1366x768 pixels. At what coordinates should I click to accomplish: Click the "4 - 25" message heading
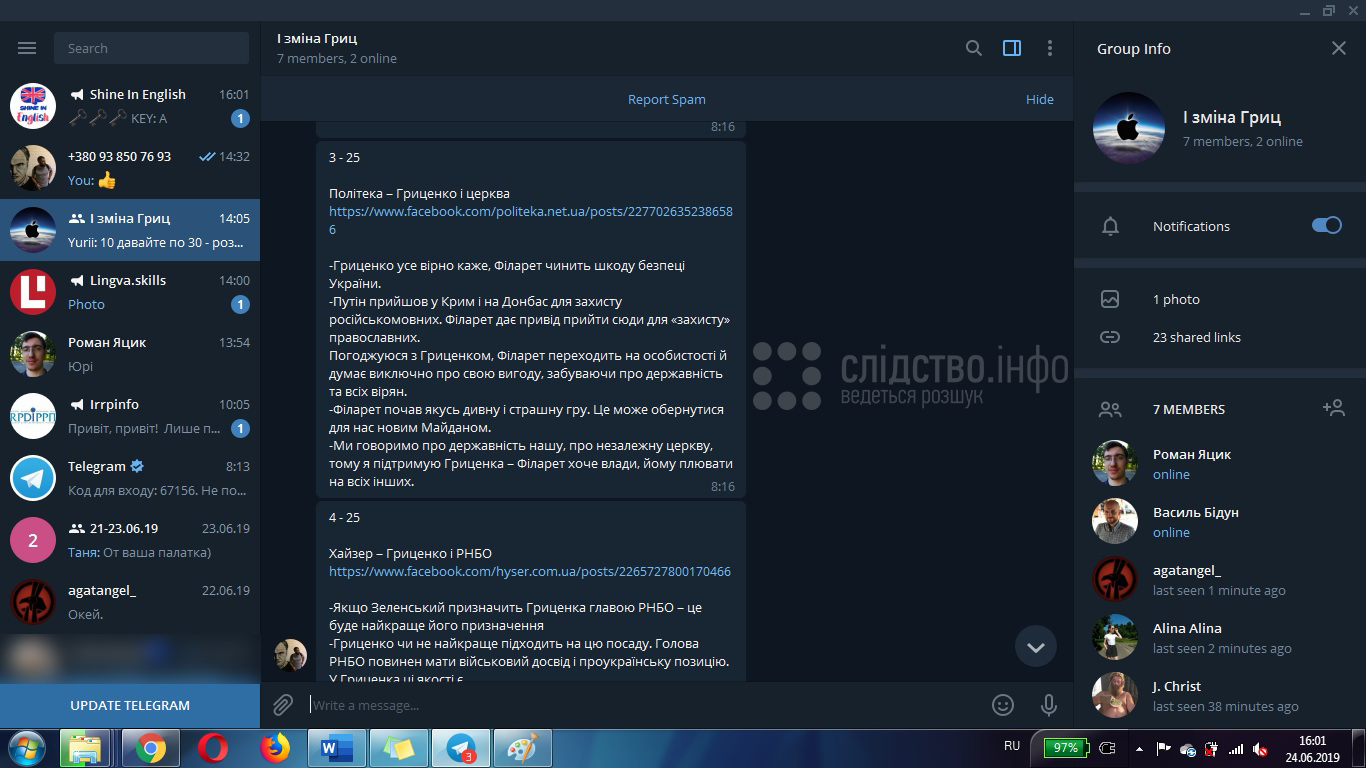tap(344, 517)
